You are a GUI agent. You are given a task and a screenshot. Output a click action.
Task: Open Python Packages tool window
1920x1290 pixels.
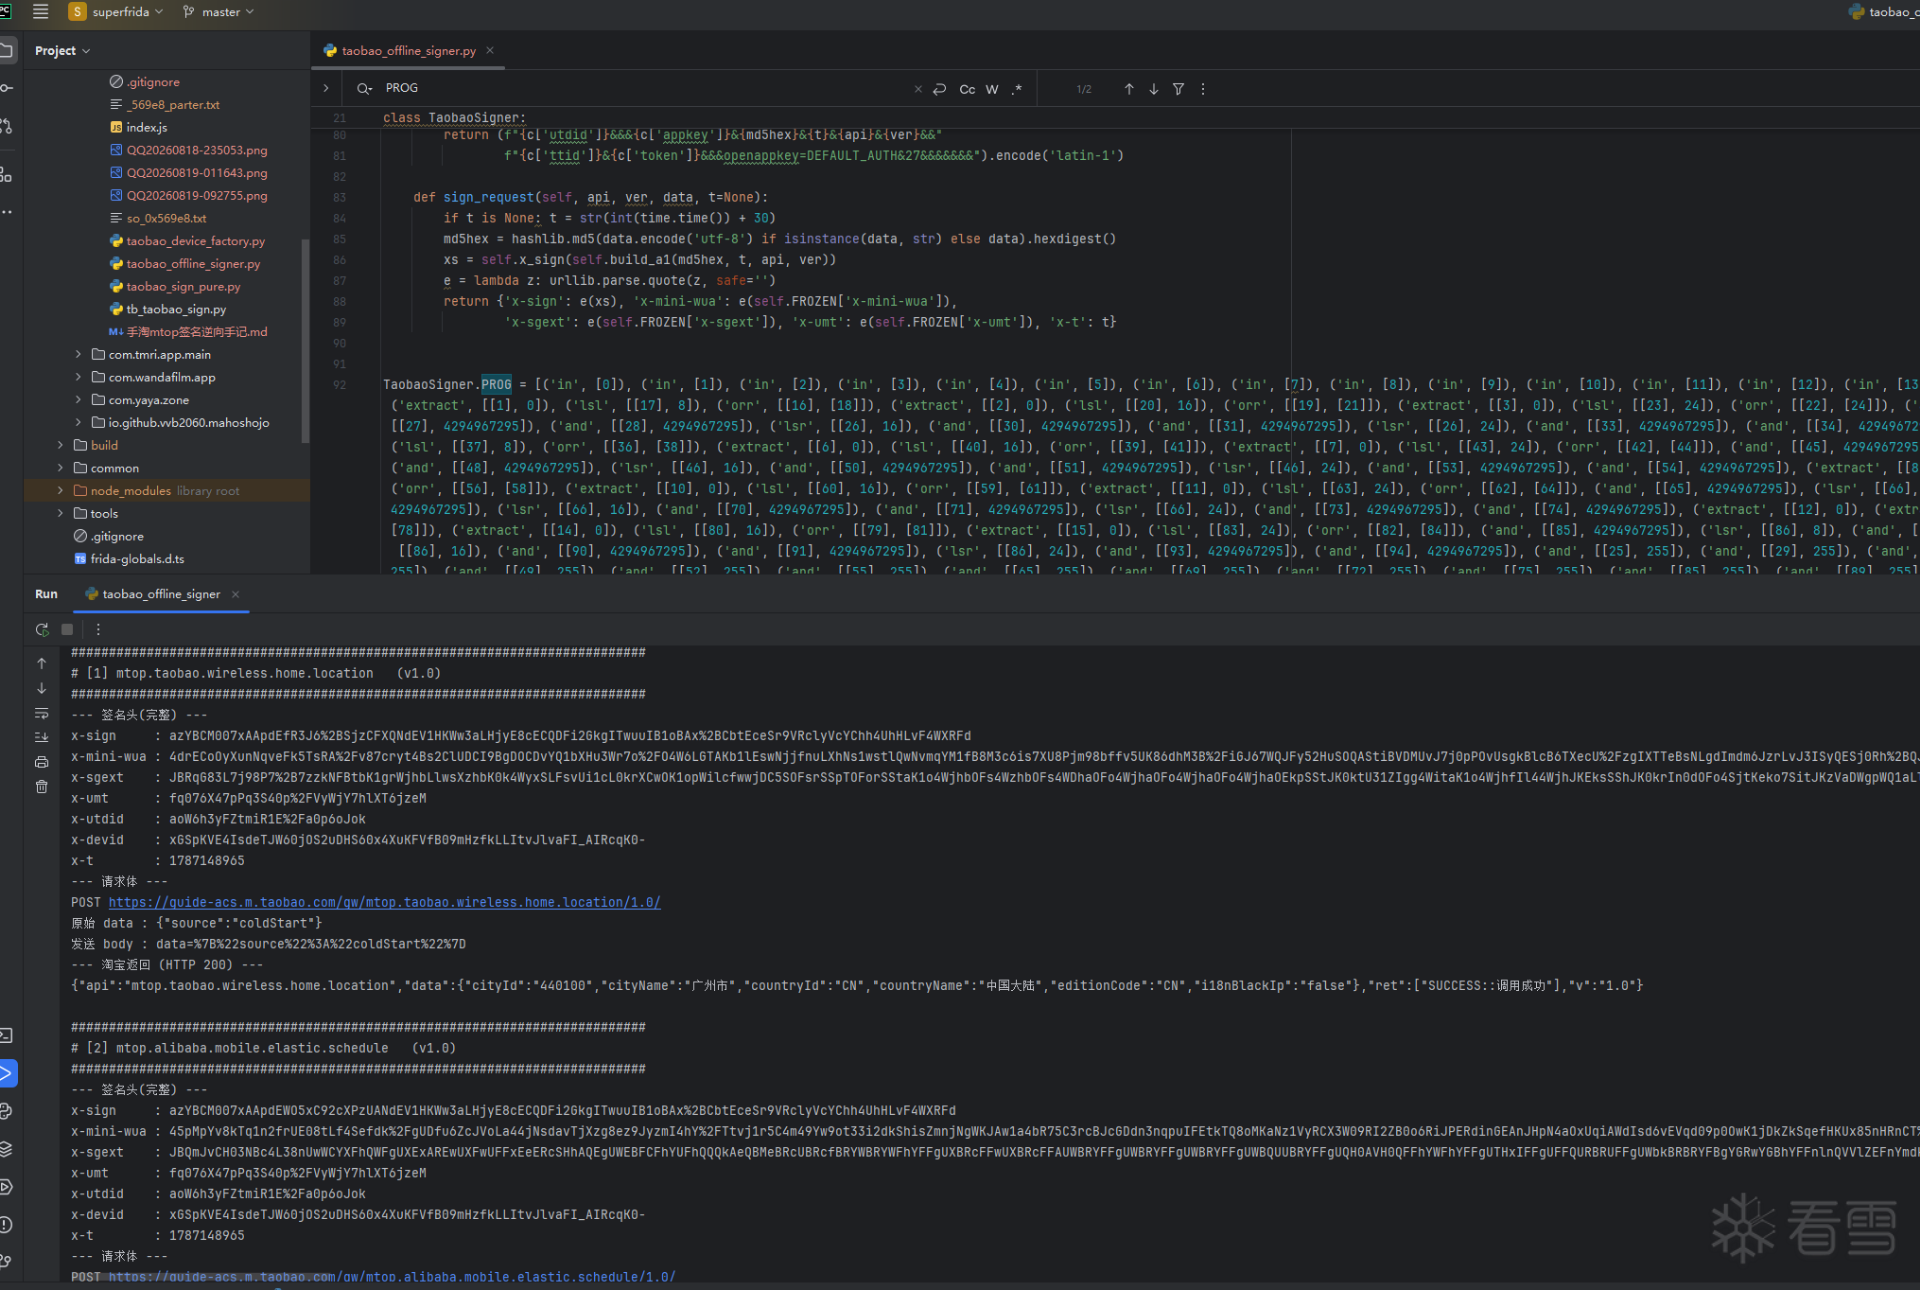(x=6, y=1111)
